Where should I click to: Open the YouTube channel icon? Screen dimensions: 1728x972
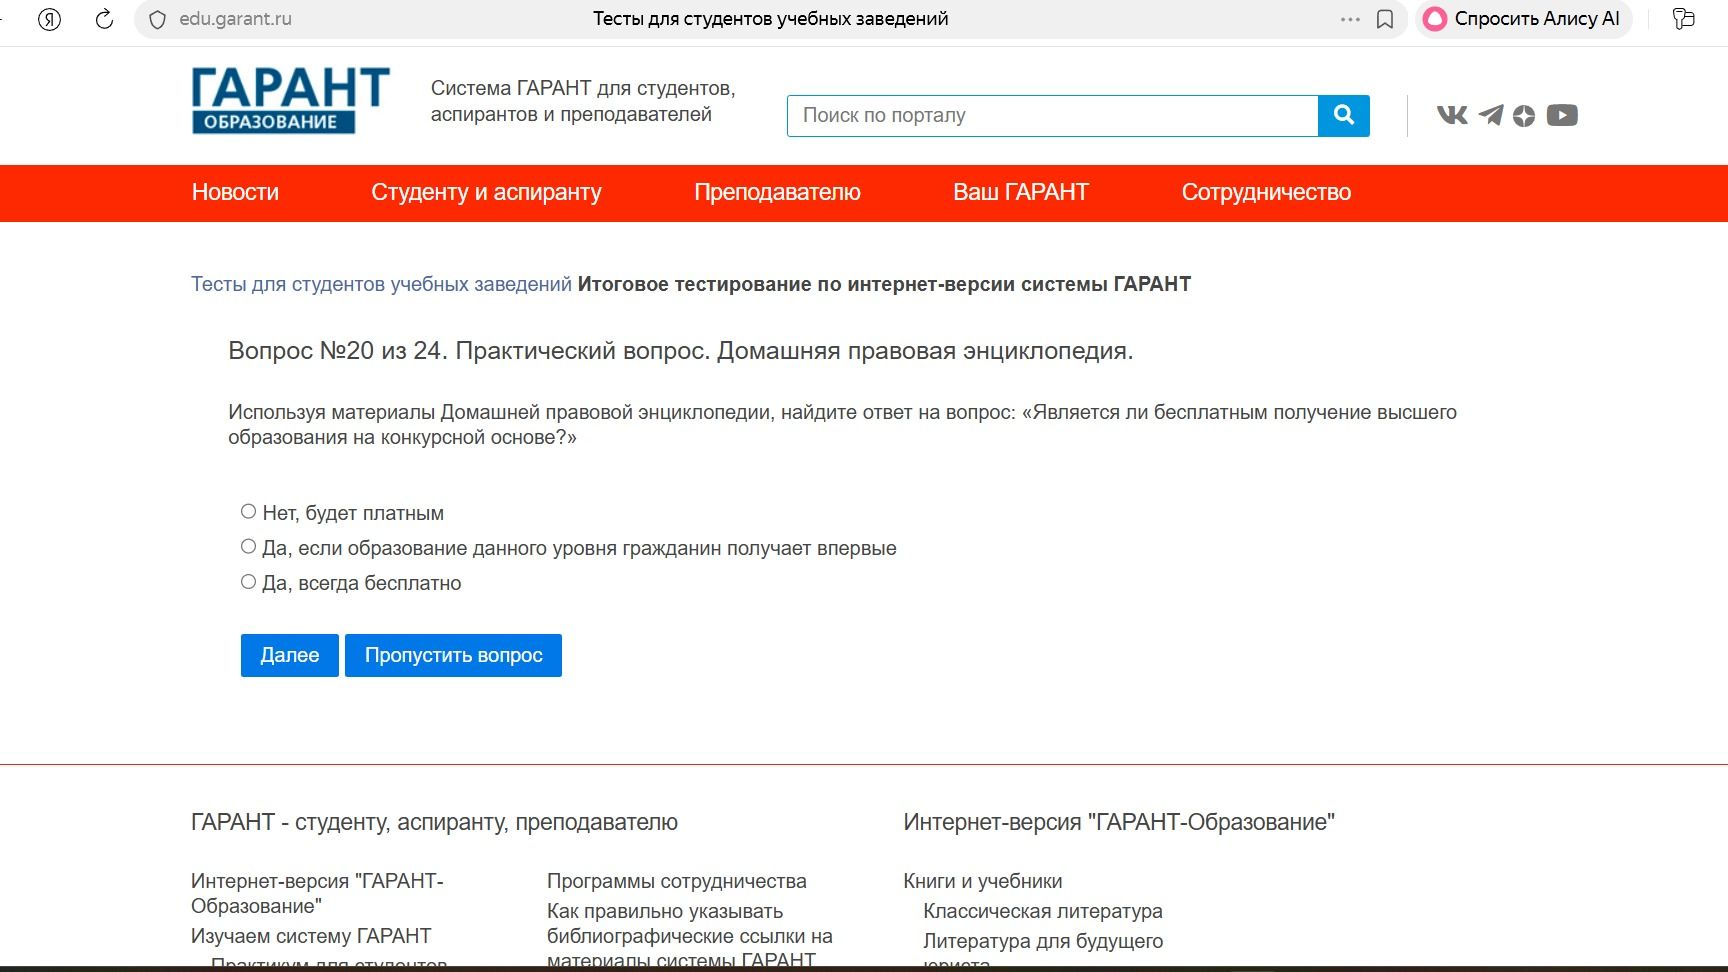[x=1562, y=116]
